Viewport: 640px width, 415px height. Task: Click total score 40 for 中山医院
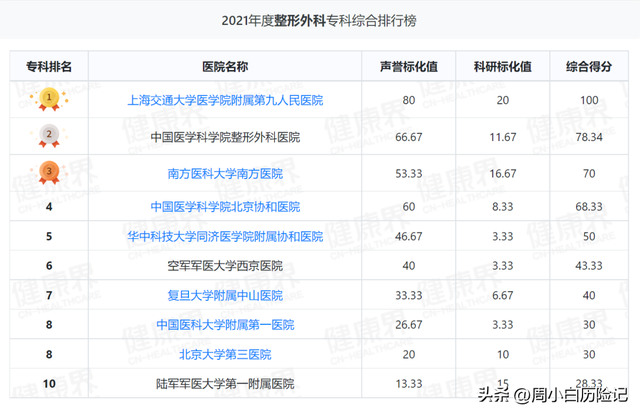(x=589, y=295)
